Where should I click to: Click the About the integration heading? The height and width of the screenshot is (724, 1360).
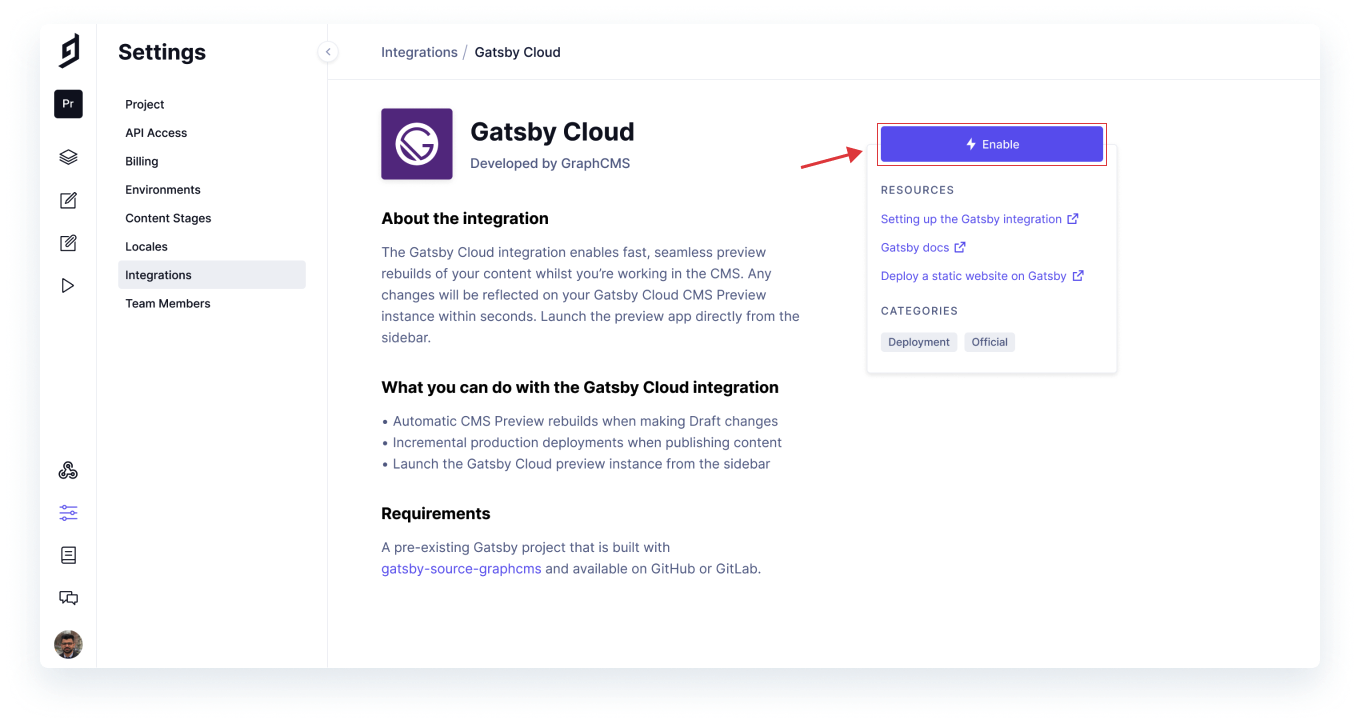tap(465, 218)
